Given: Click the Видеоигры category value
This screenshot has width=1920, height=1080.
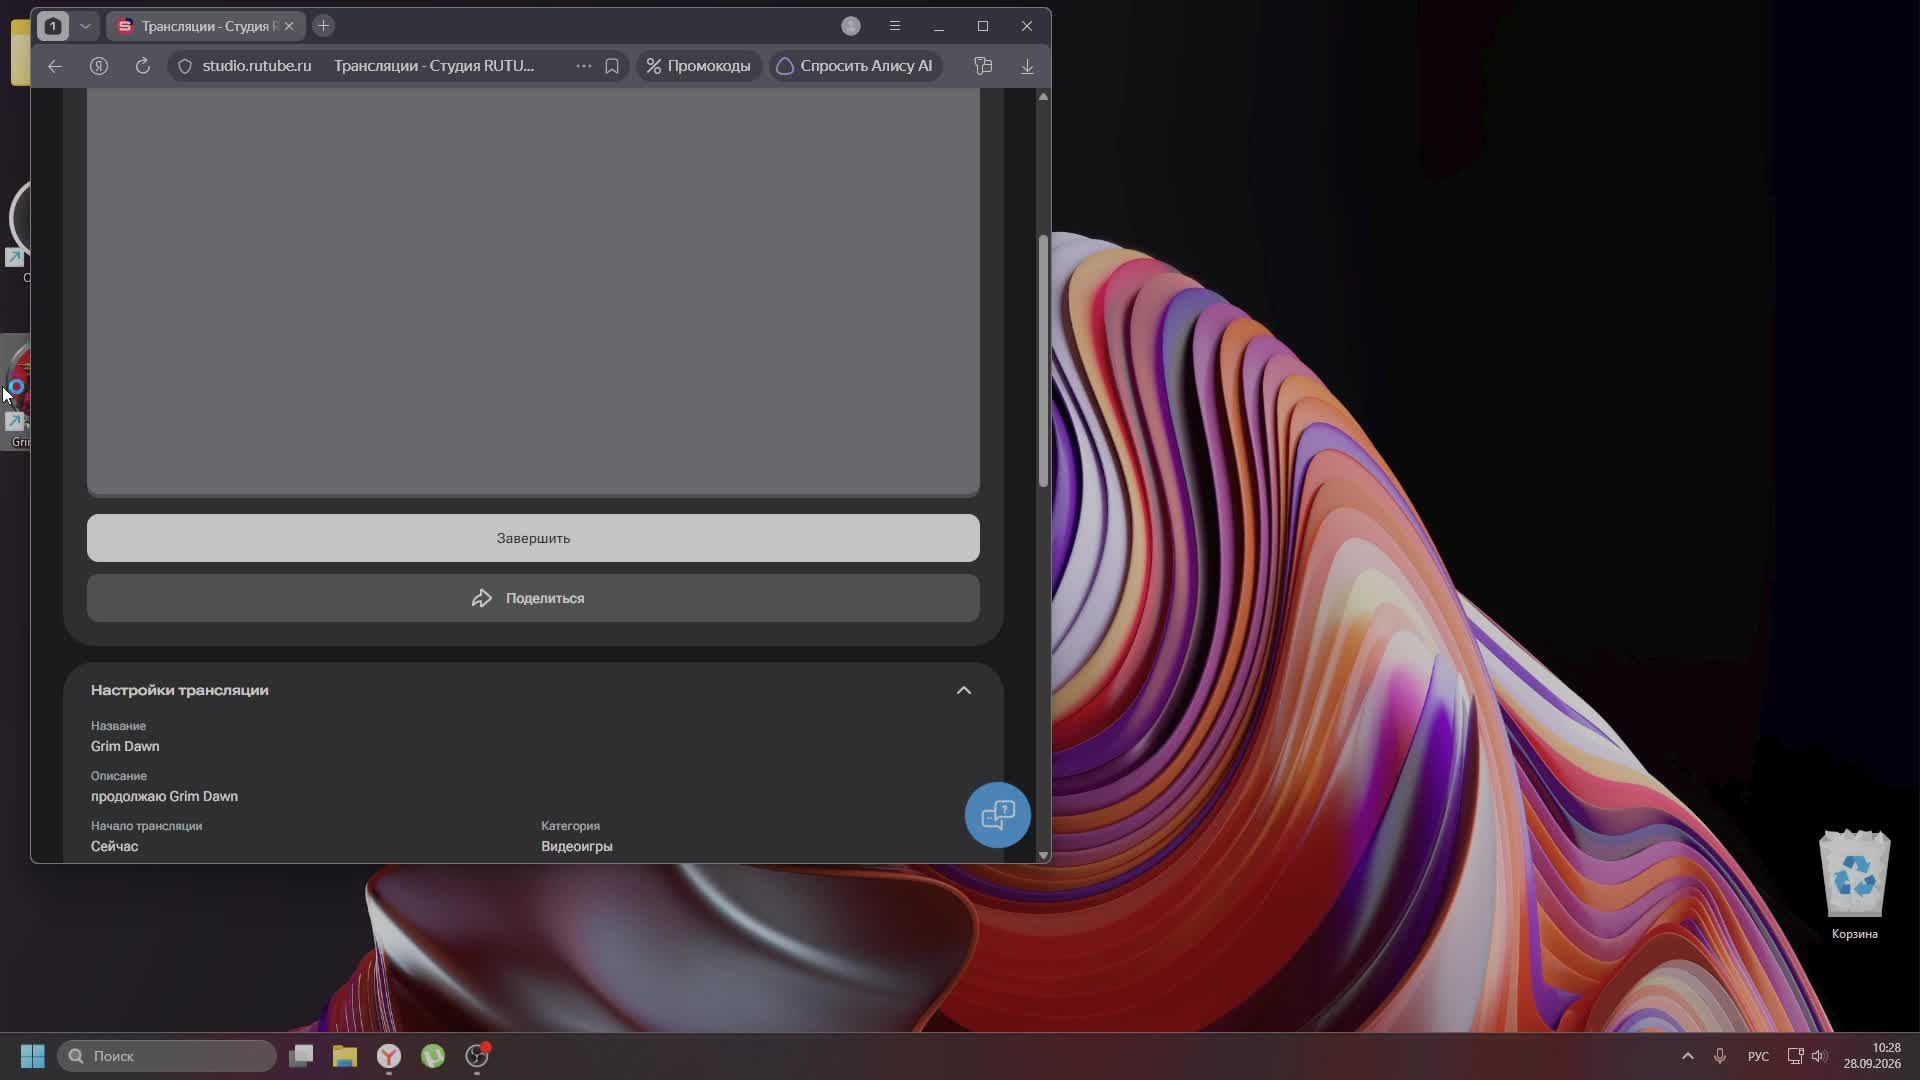Looking at the screenshot, I should pyautogui.click(x=577, y=846).
